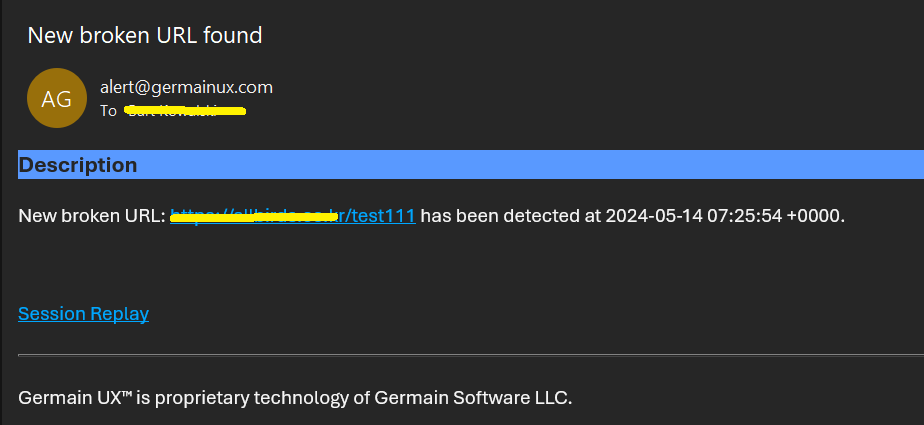The width and height of the screenshot is (924, 425).
Task: Click the horizontal divider above the footer
Action: (x=470, y=355)
